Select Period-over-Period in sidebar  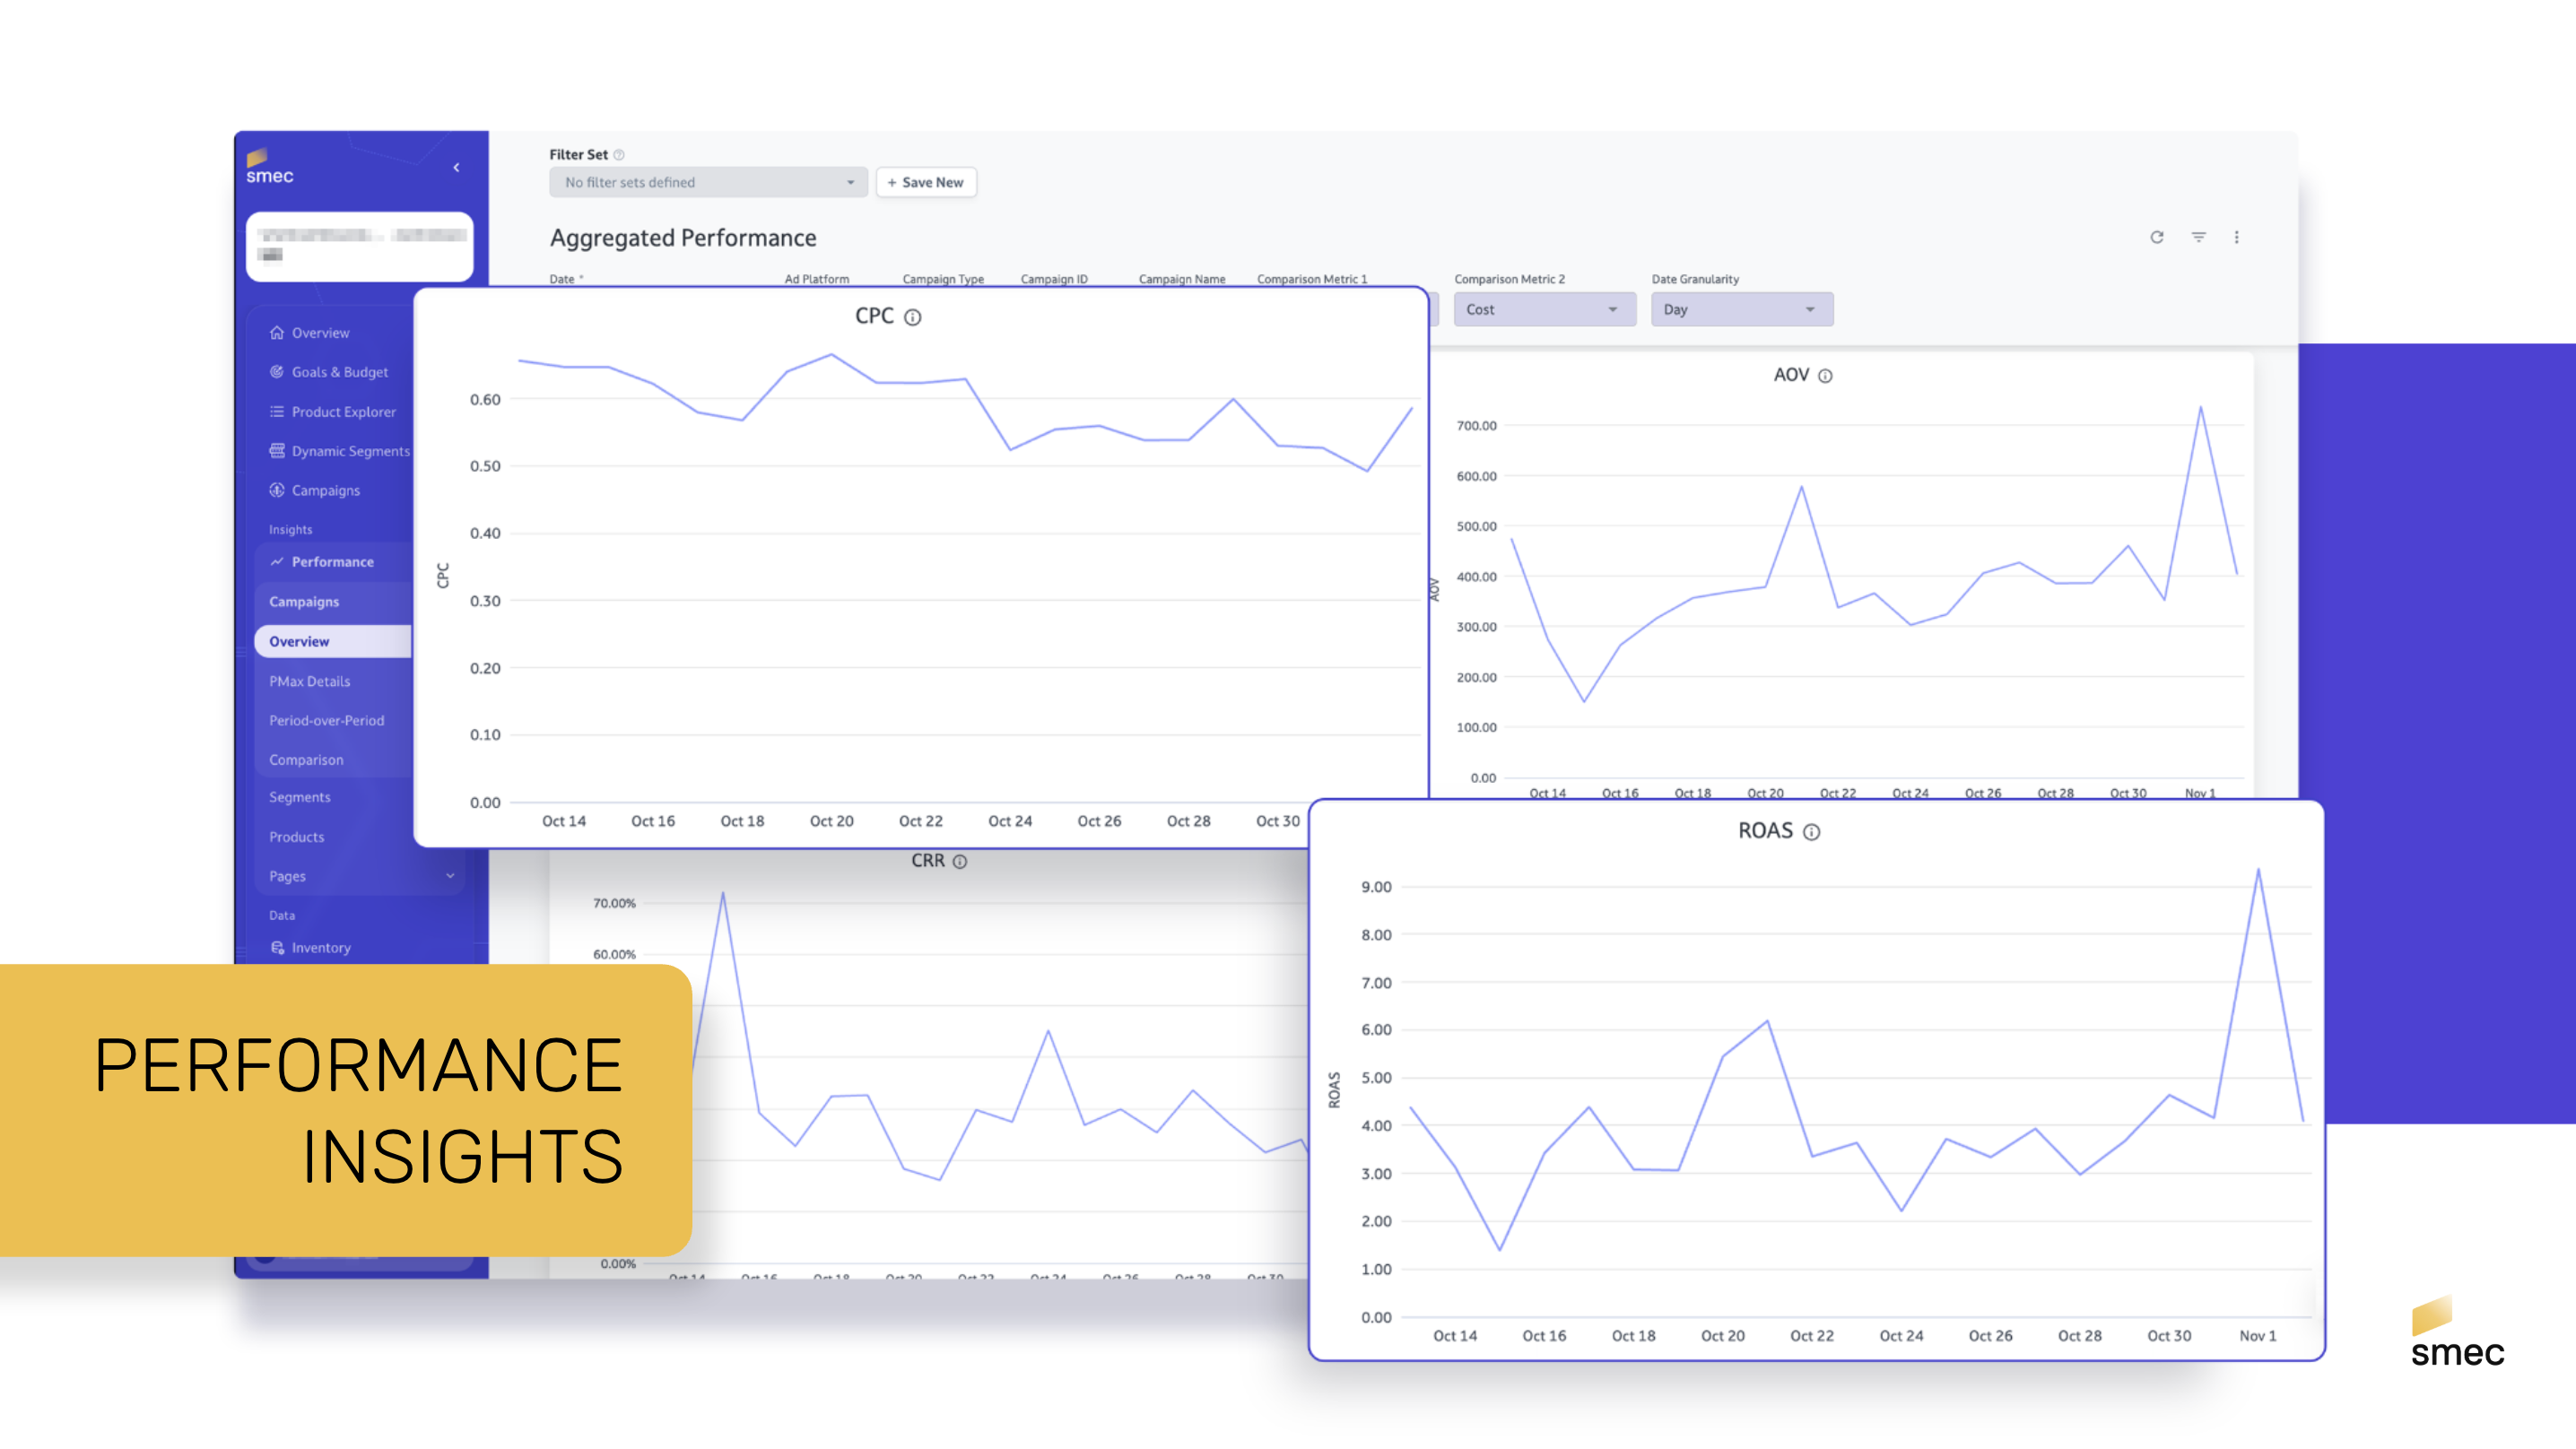tap(326, 720)
